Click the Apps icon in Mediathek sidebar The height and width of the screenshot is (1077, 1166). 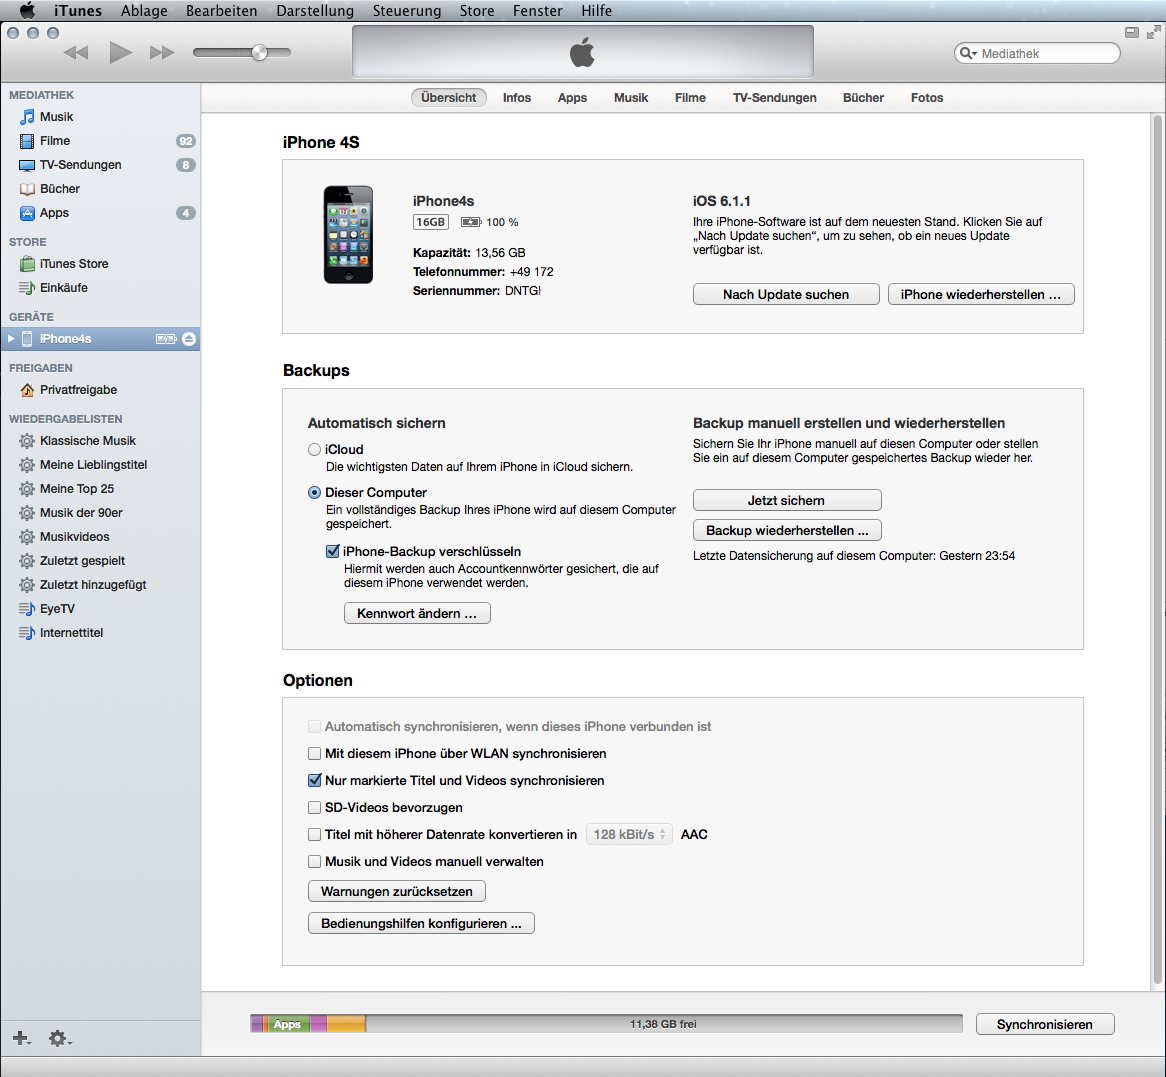[27, 213]
